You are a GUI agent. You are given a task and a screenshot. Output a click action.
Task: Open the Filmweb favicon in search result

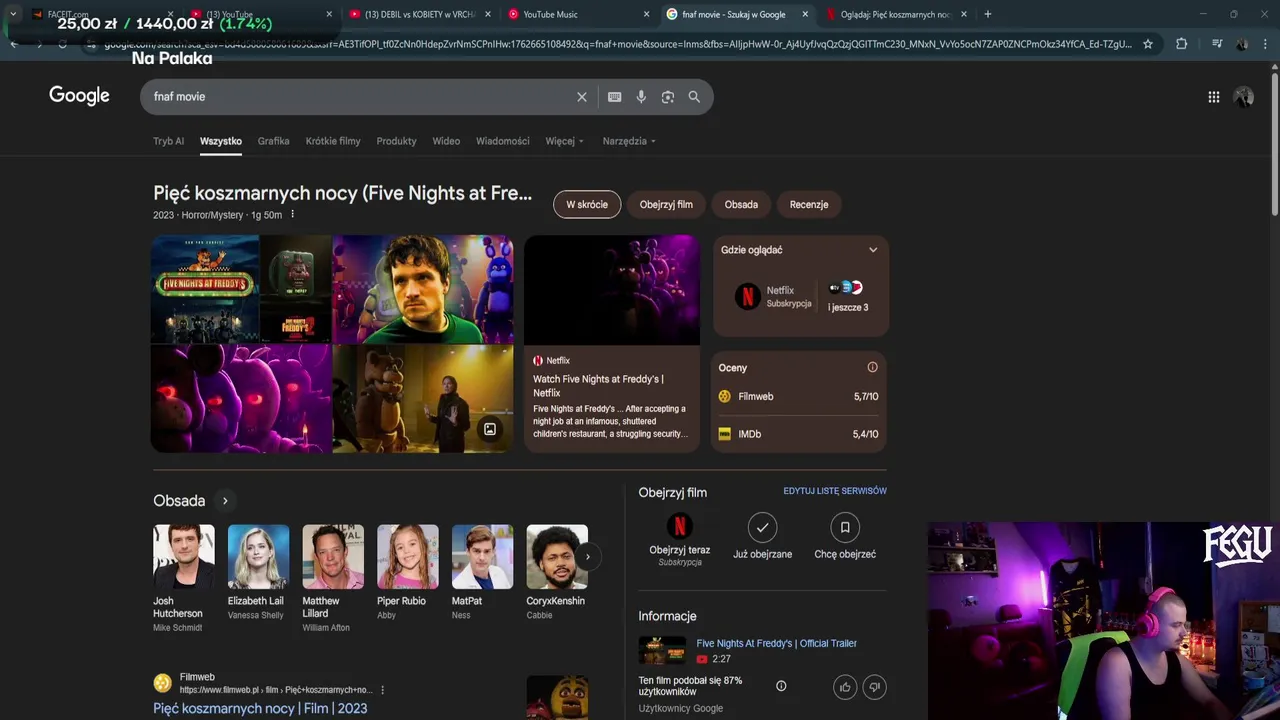[162, 683]
